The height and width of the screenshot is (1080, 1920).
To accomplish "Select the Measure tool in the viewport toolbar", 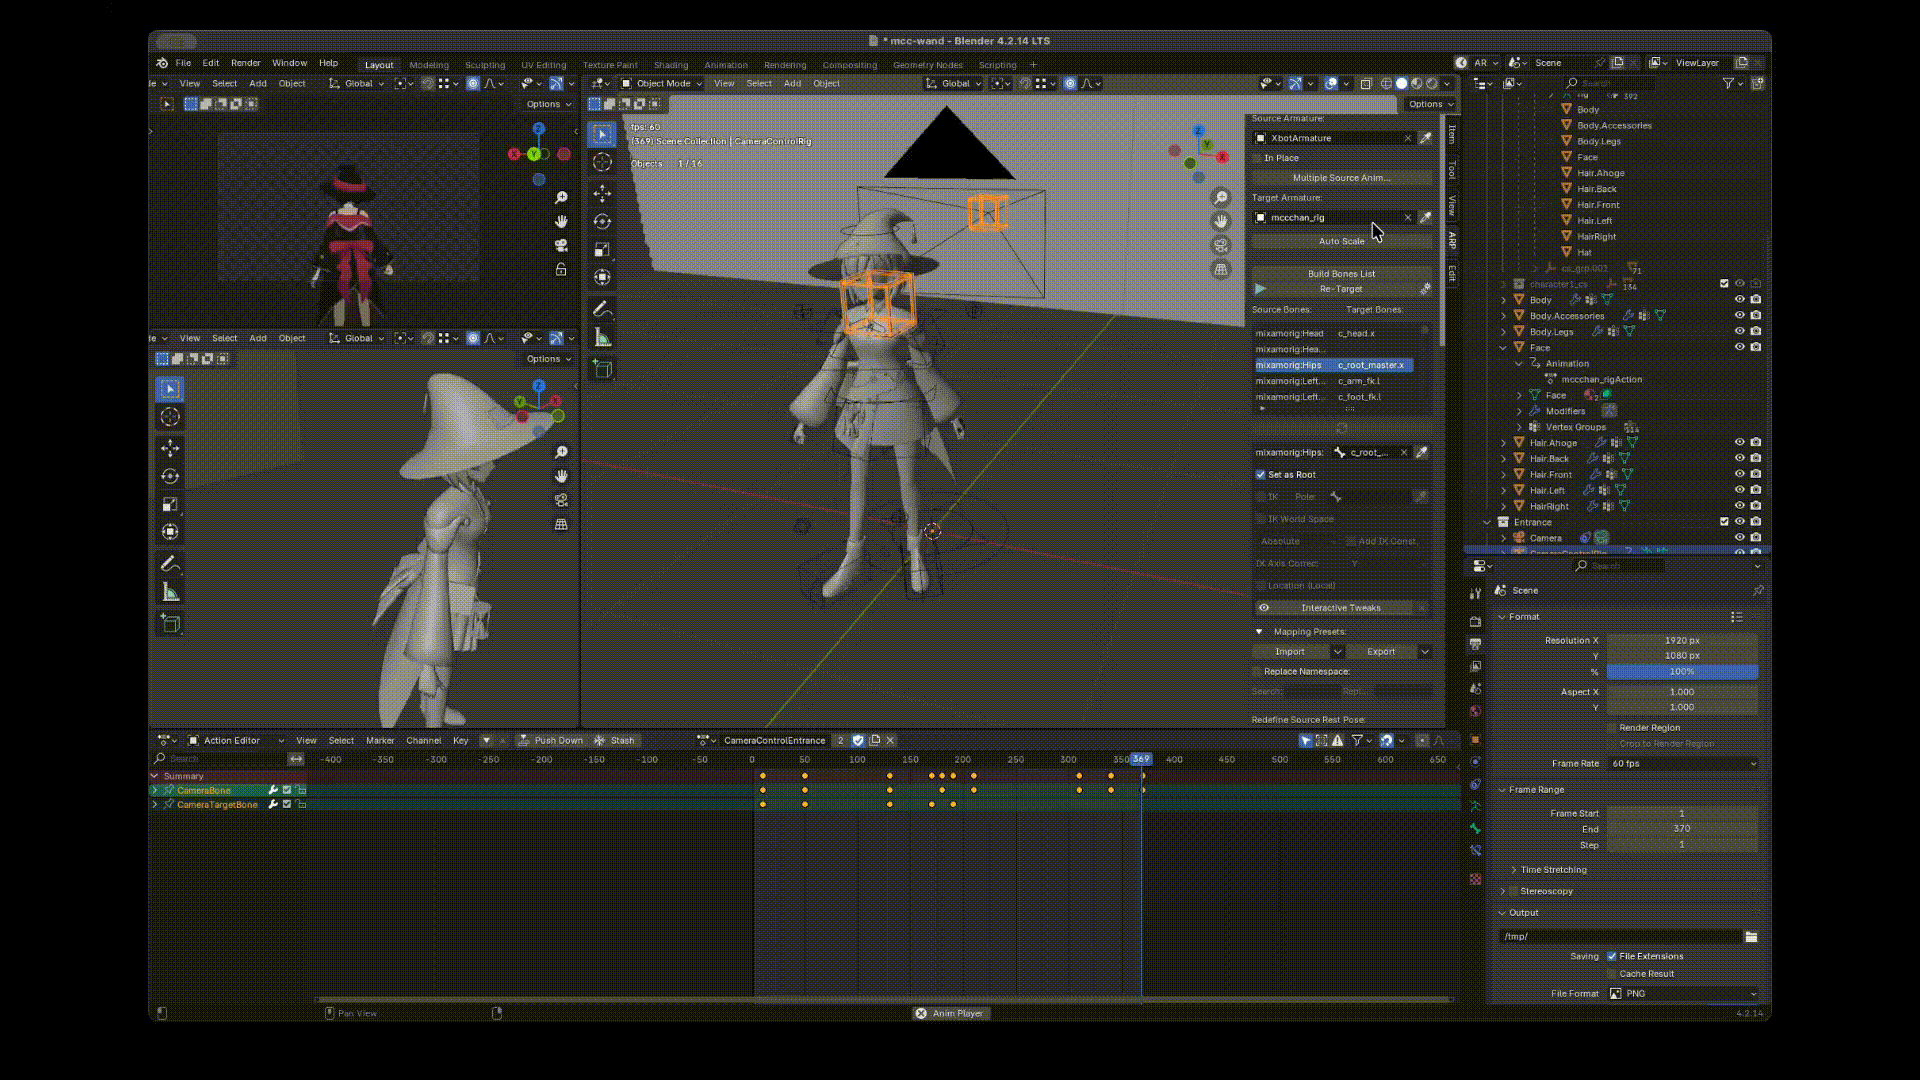I will point(602,338).
